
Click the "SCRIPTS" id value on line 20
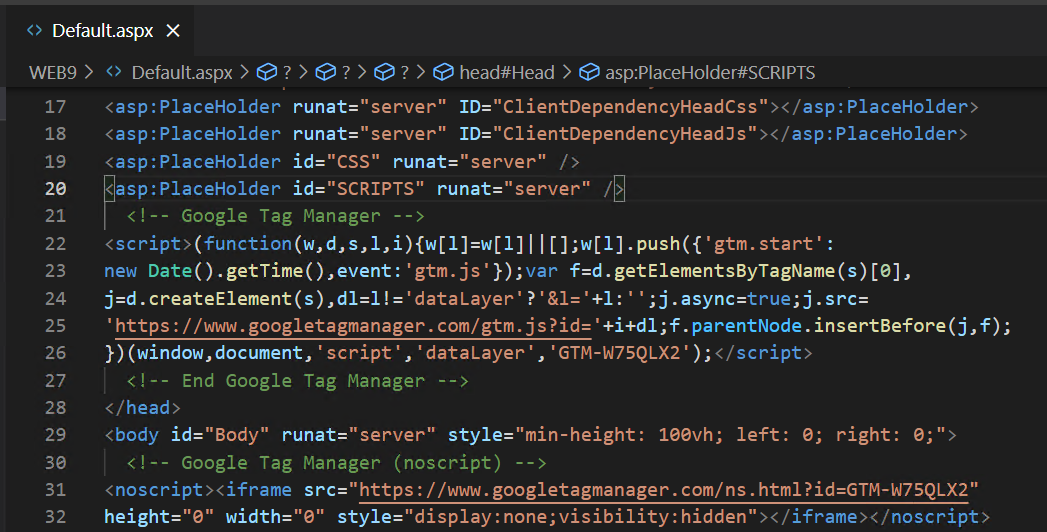(x=376, y=189)
